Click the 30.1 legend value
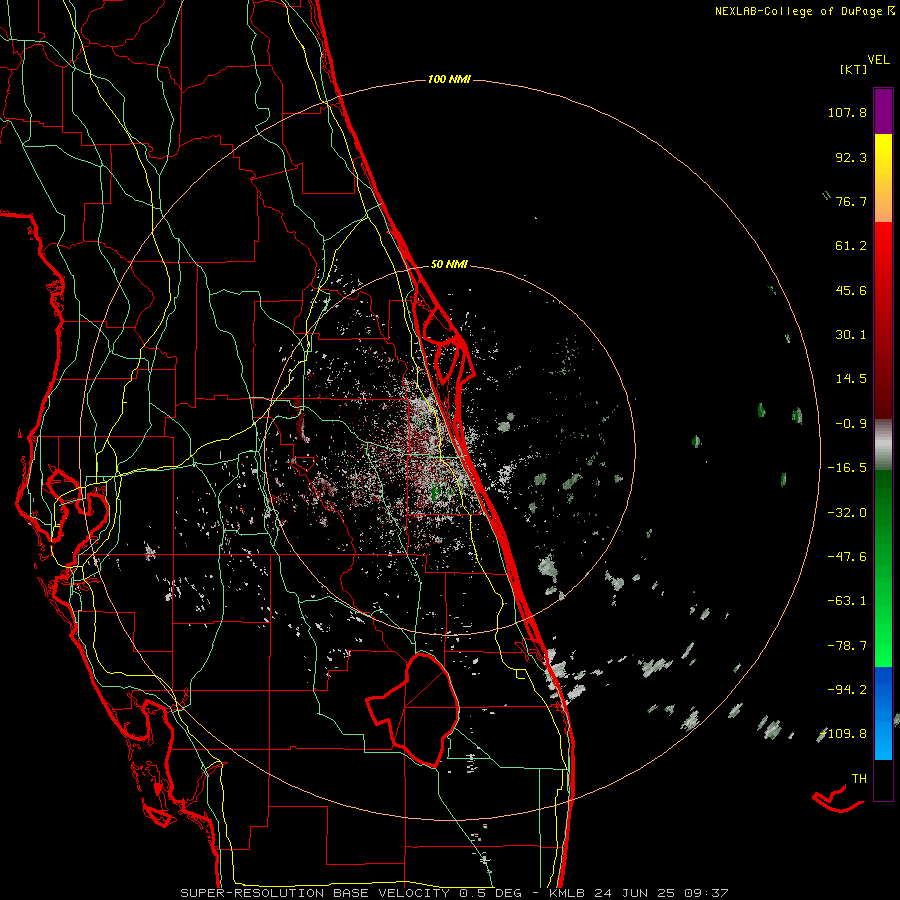This screenshot has width=900, height=900. 851,335
